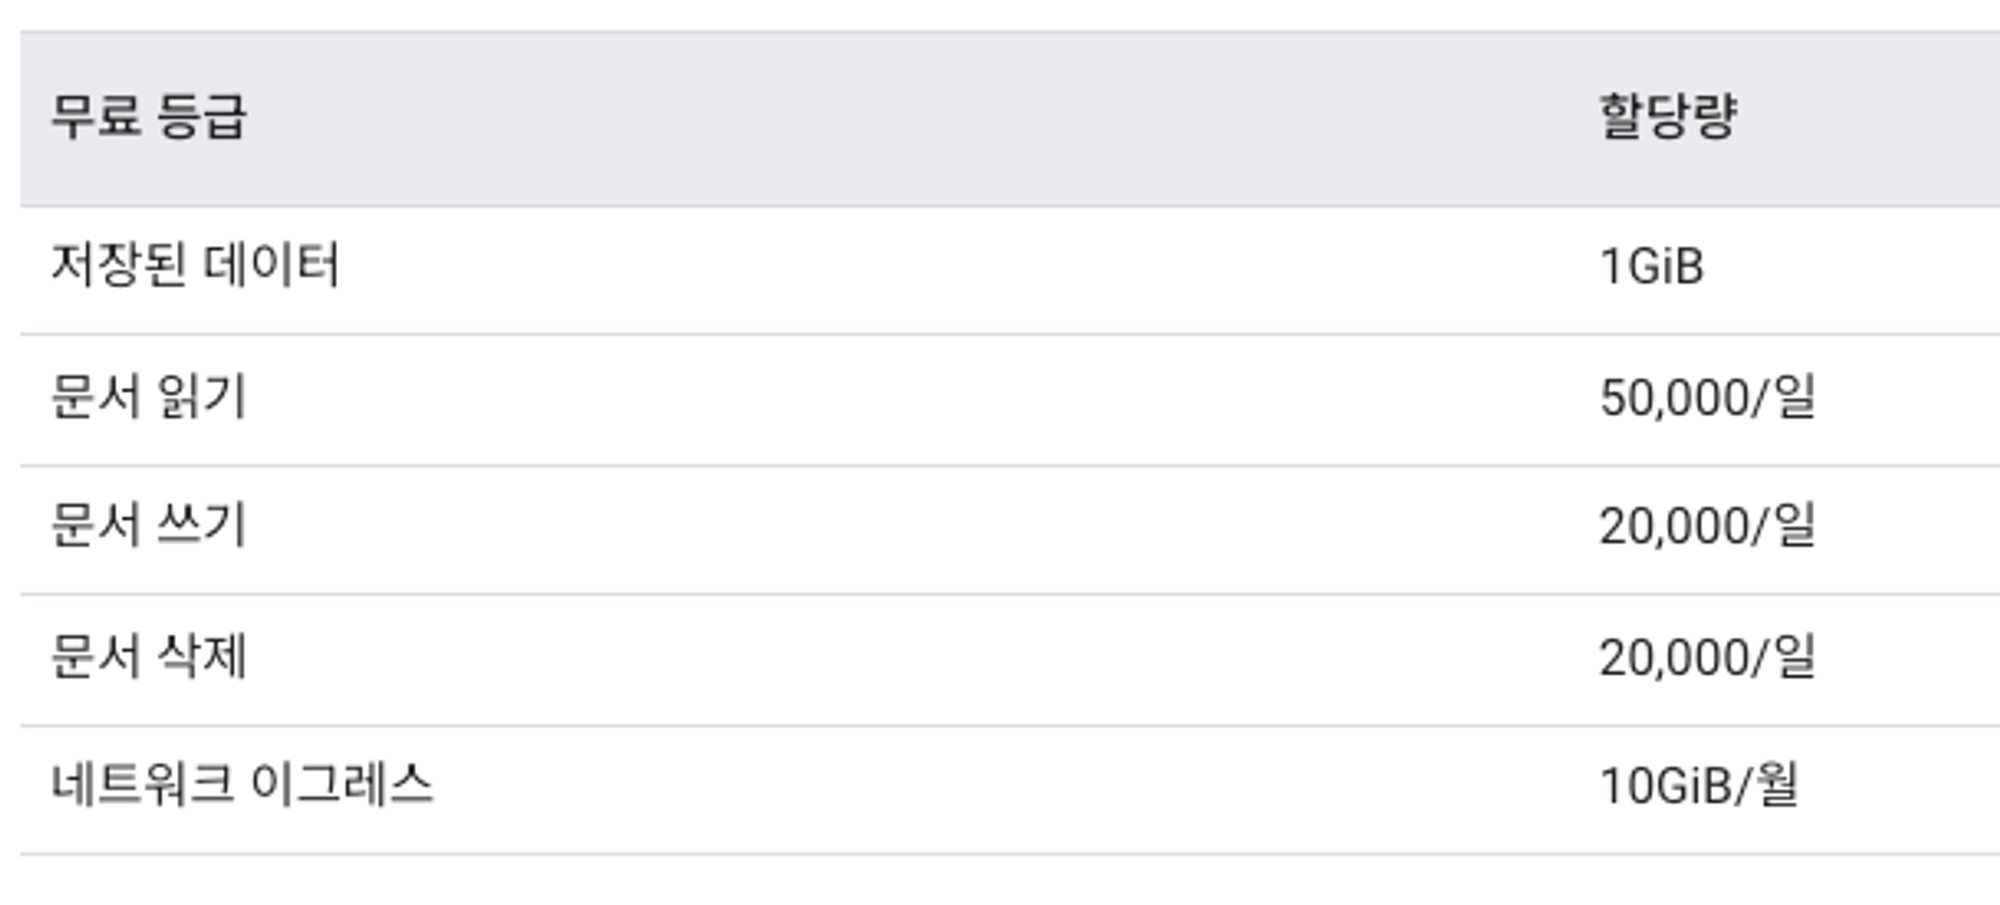The height and width of the screenshot is (905, 2000).
Task: Click the 20,000/일 value for 문서 삭제
Action: (1707, 657)
